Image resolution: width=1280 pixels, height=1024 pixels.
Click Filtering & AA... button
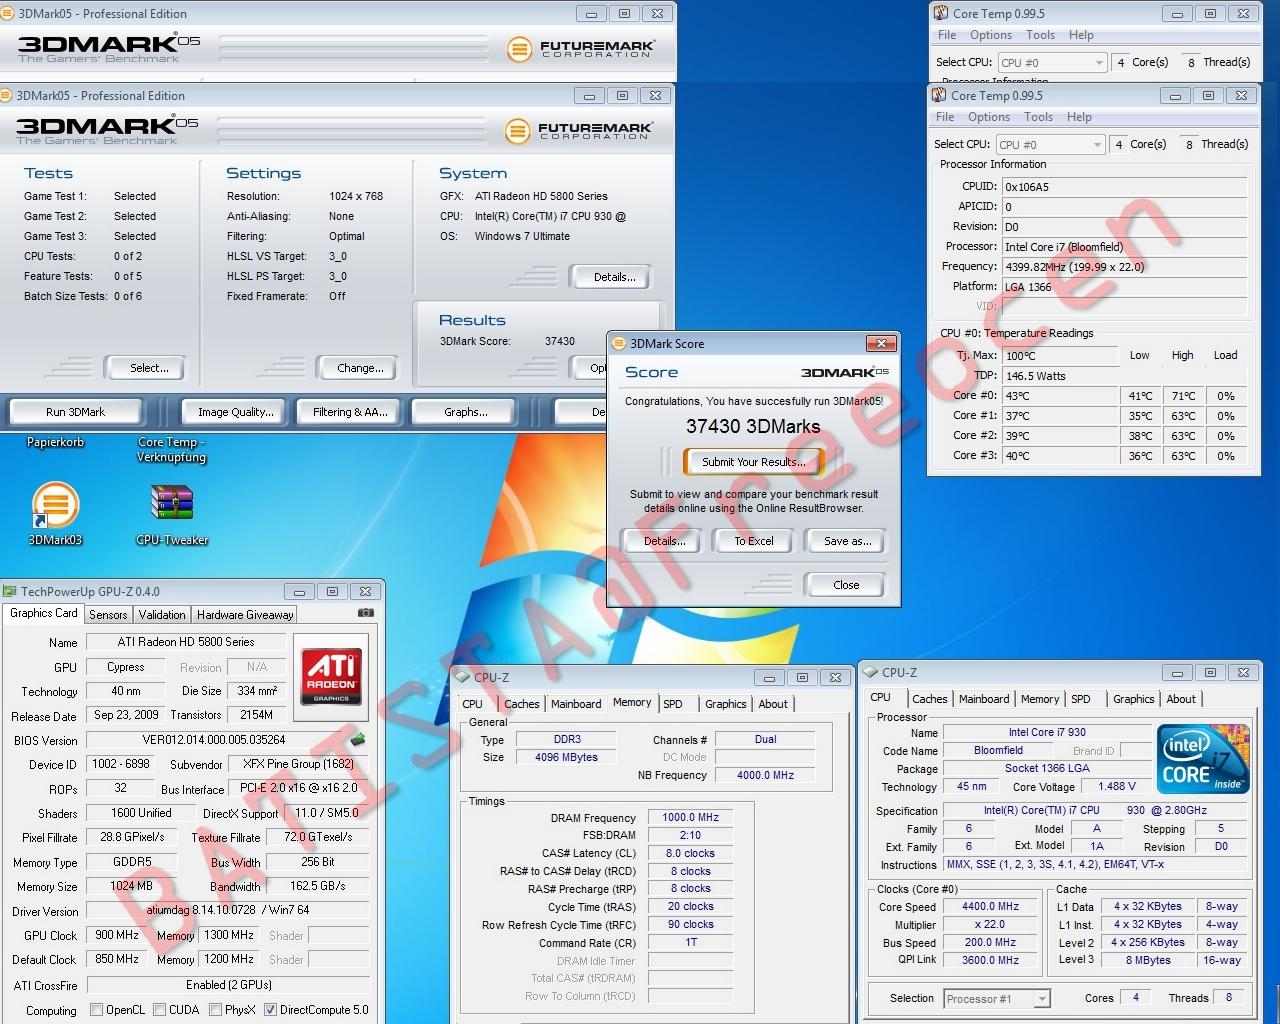pyautogui.click(x=350, y=412)
